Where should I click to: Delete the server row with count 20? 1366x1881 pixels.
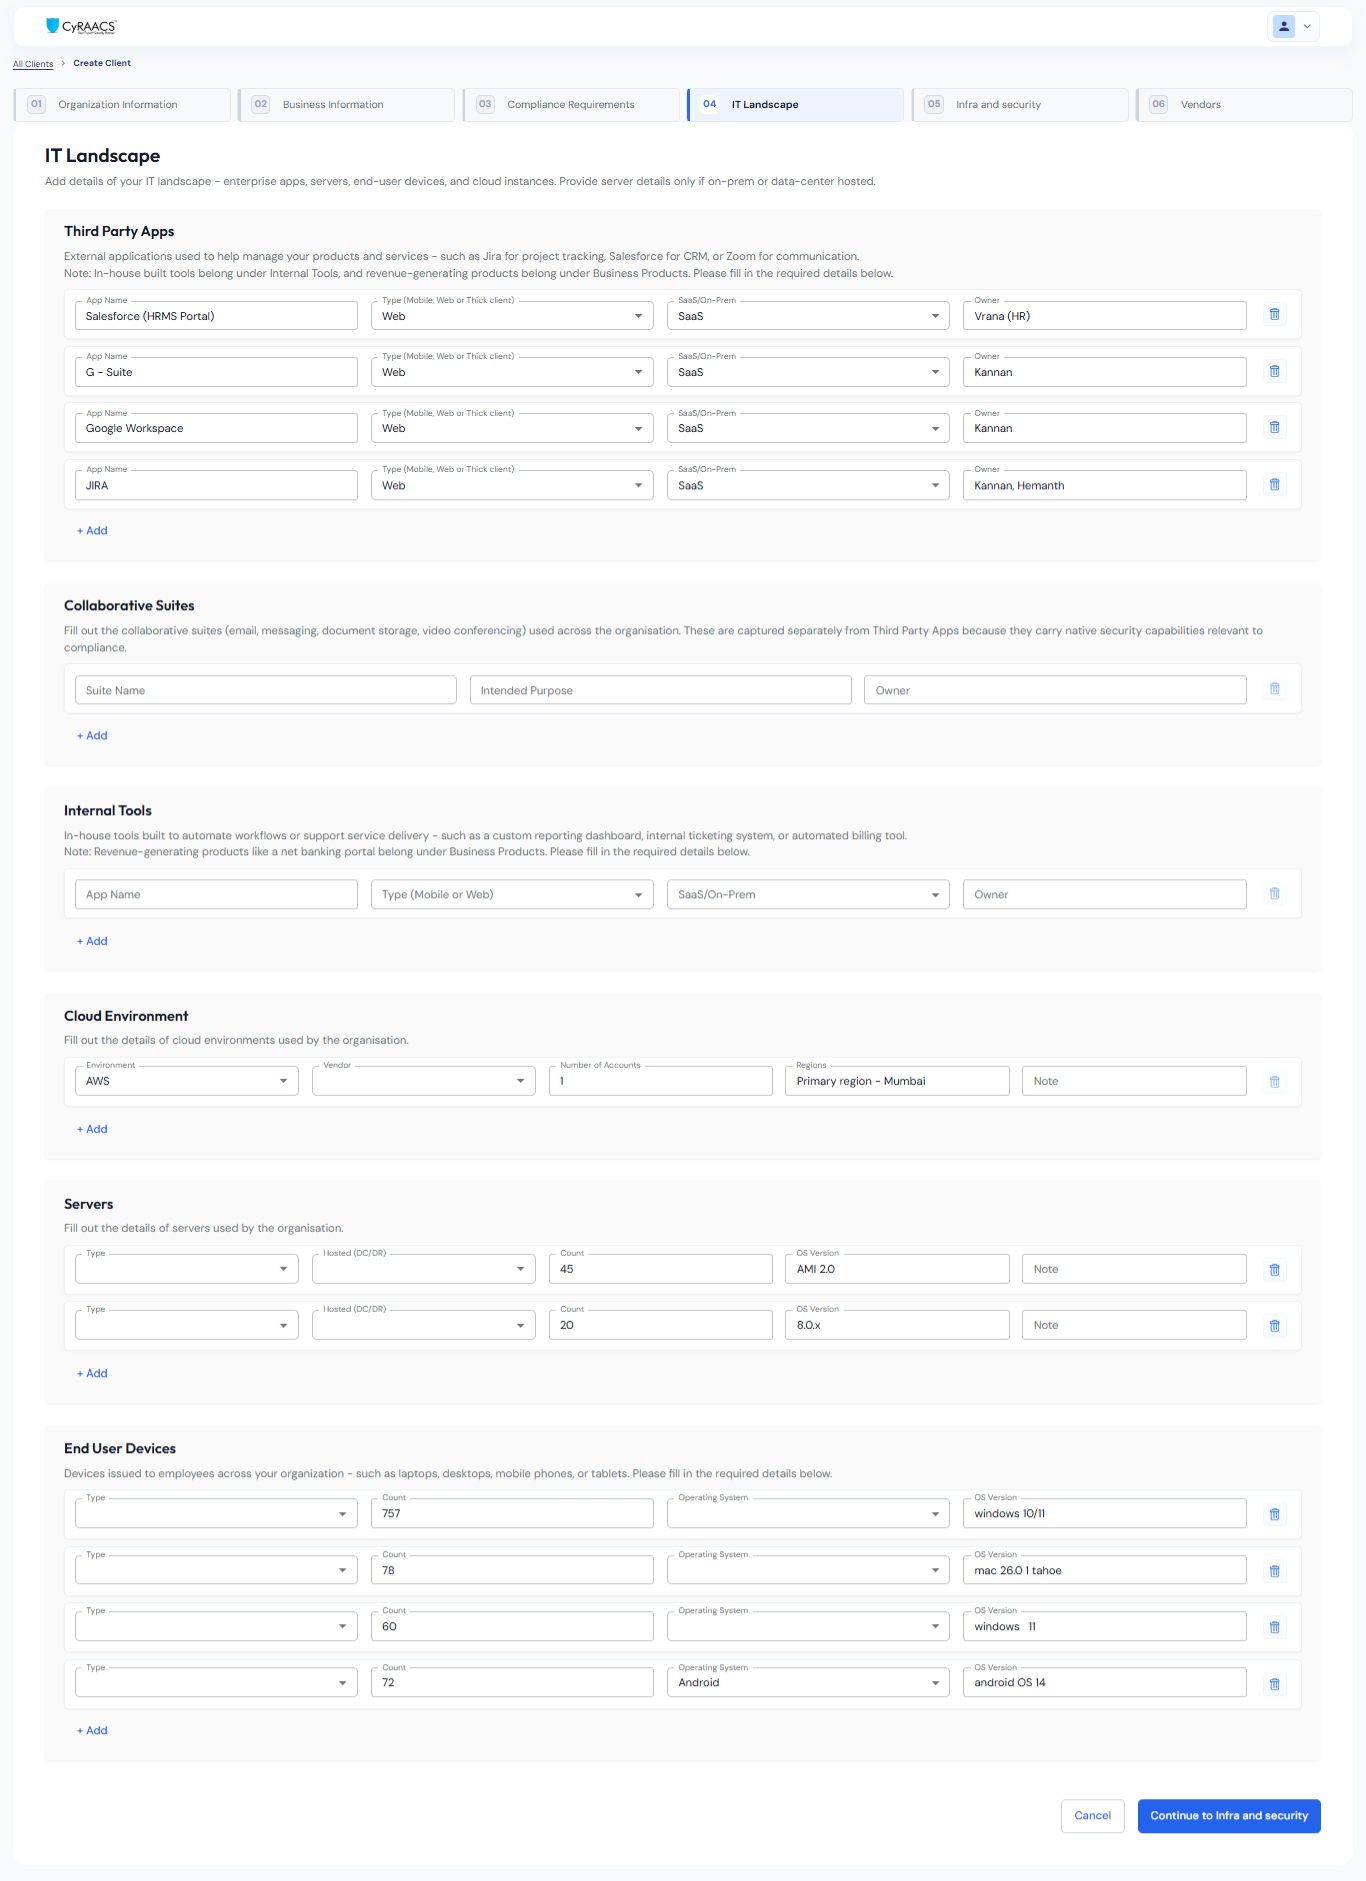click(1274, 1325)
